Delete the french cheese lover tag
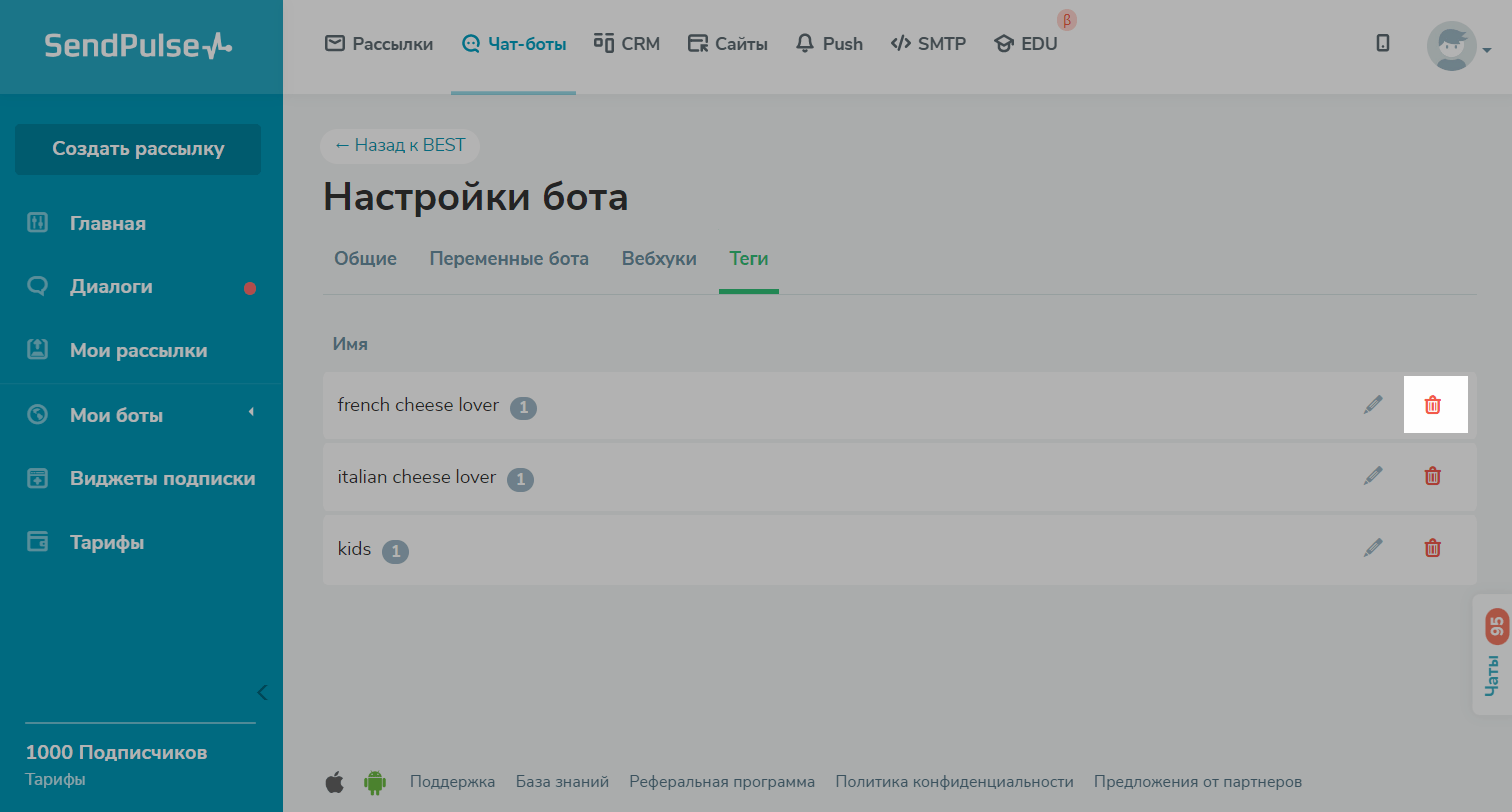 point(1433,405)
